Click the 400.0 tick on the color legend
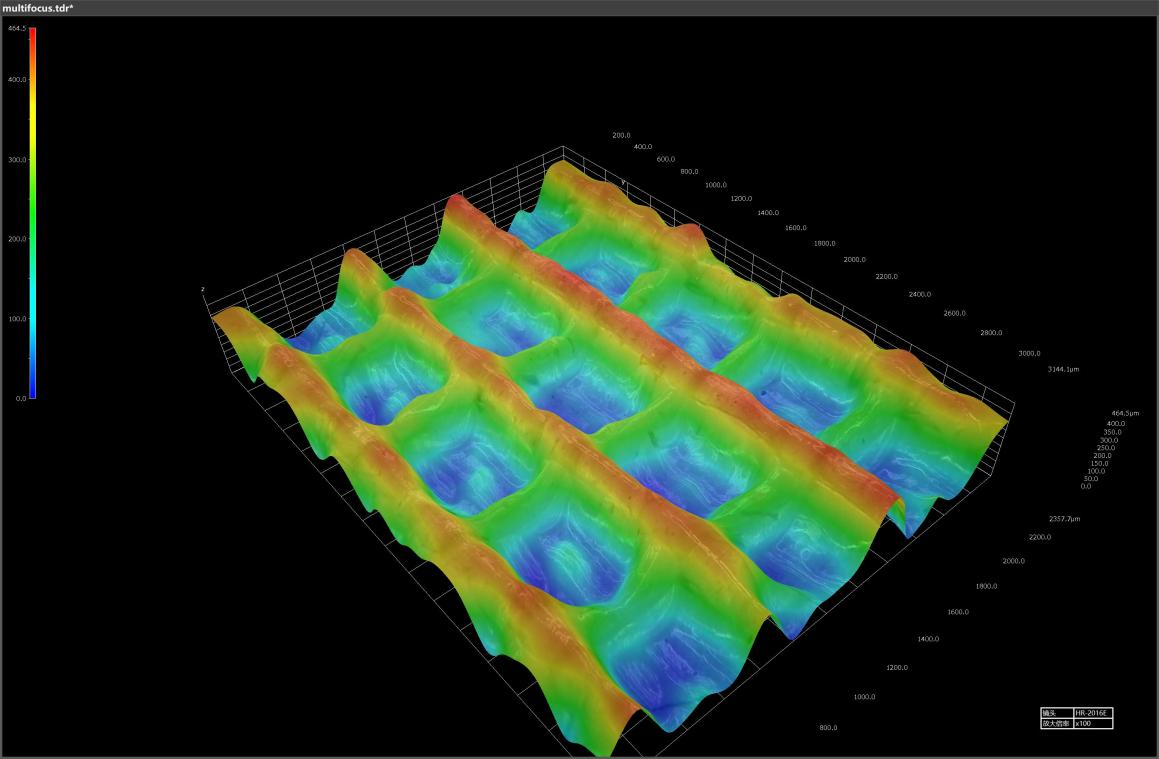The image size is (1159, 759). point(17,79)
